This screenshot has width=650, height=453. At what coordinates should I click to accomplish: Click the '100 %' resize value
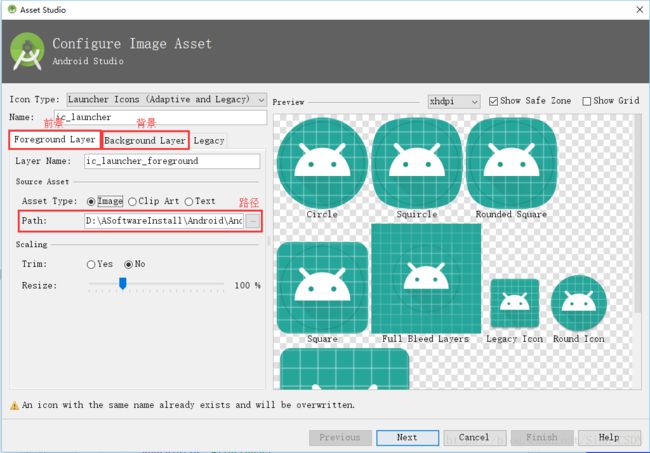247,286
